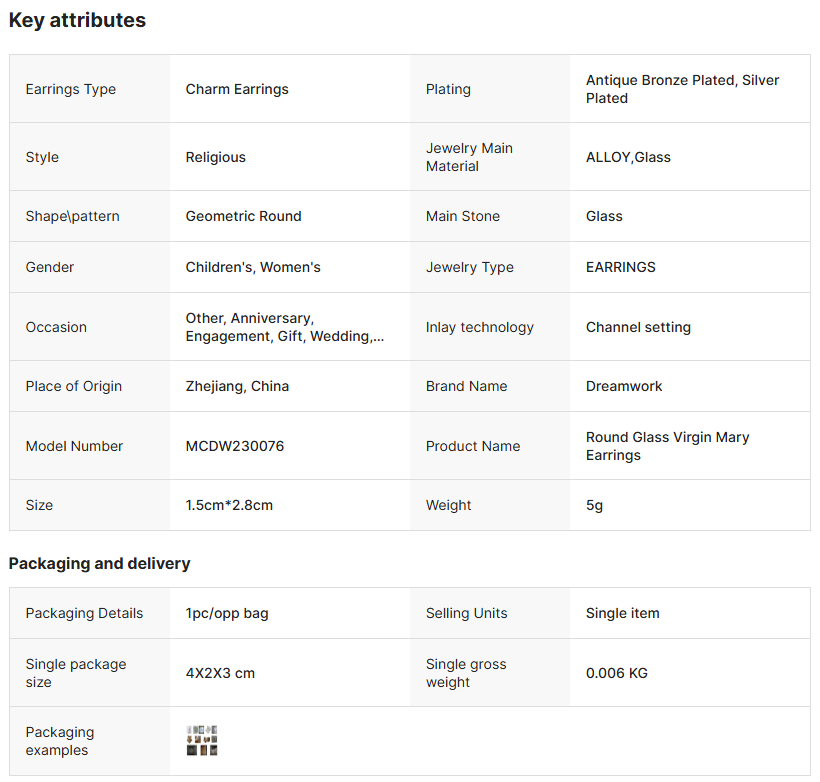Viewport: 820px width, 782px height.
Task: Click the Dreamwork brand name value
Action: click(x=624, y=386)
